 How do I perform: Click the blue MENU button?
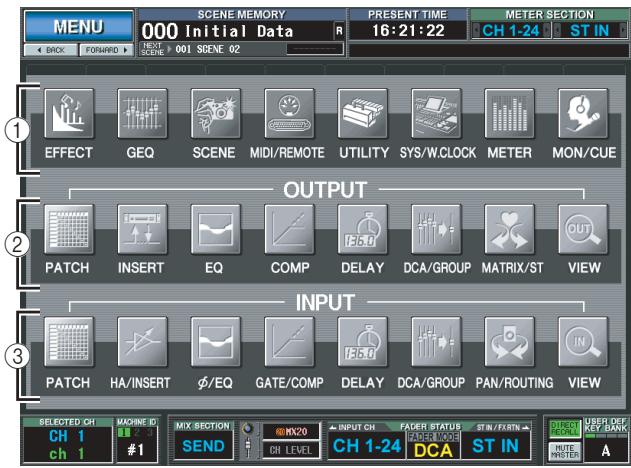79,26
